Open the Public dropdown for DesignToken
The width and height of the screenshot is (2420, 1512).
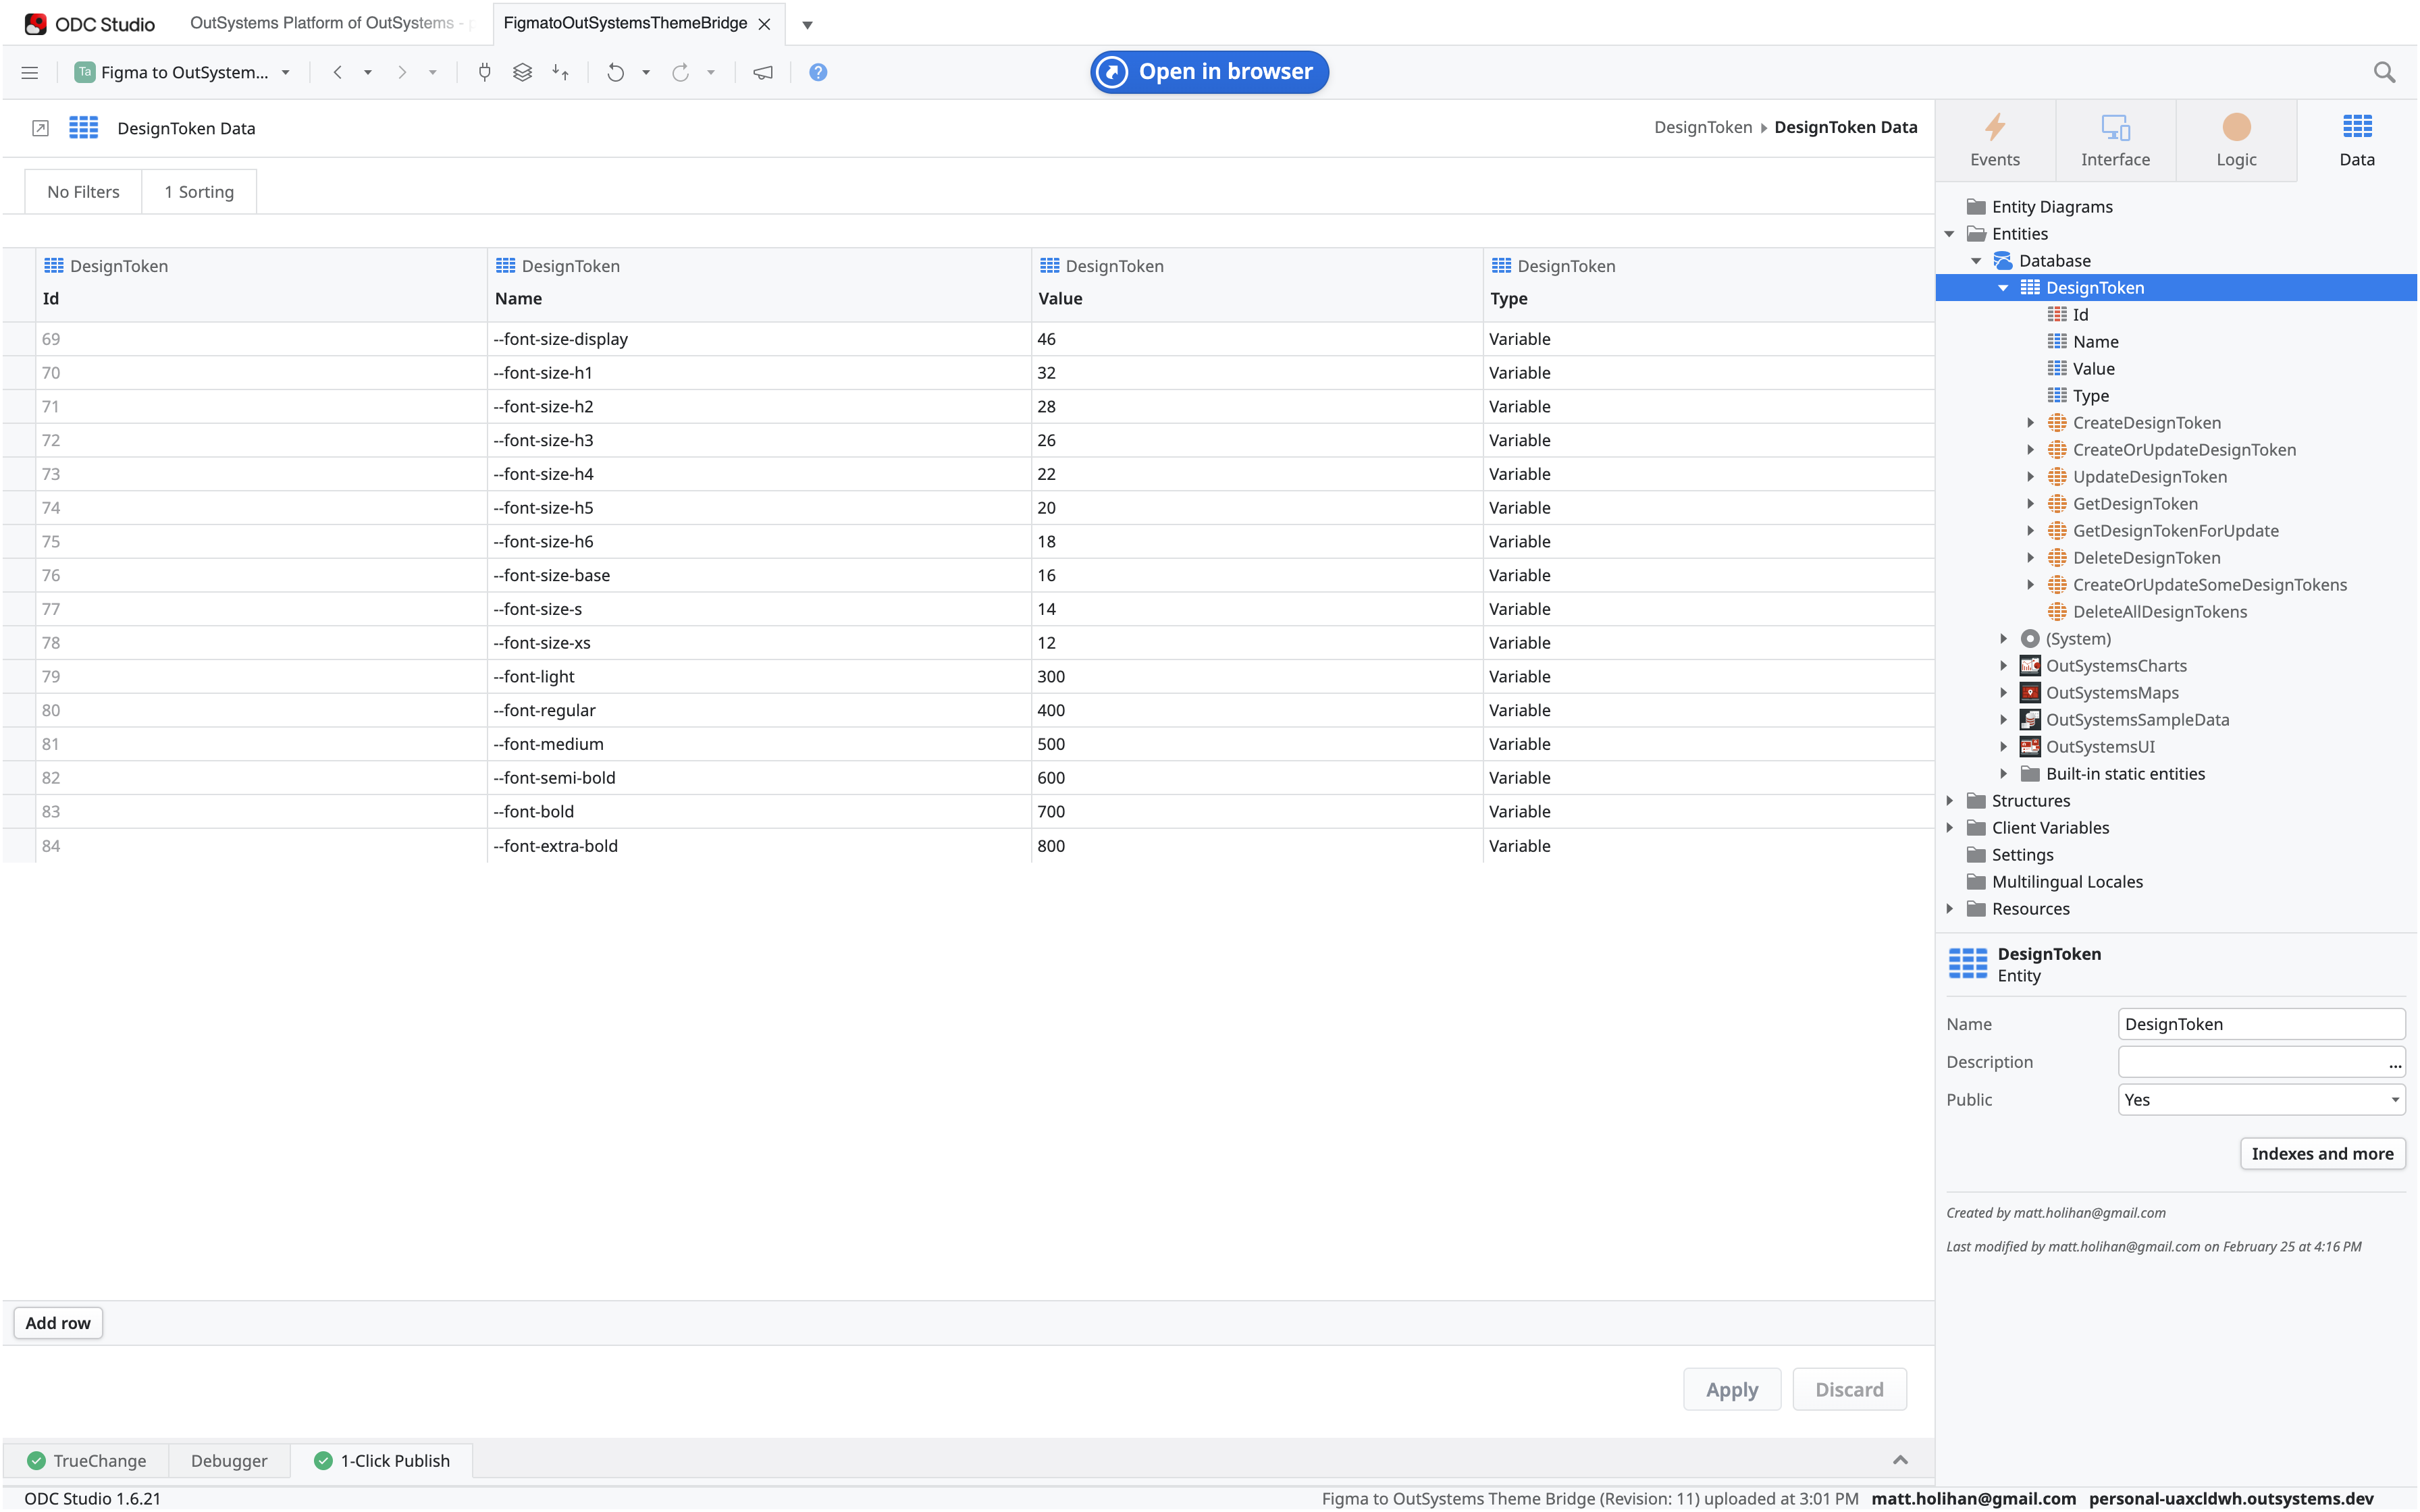2260,1099
